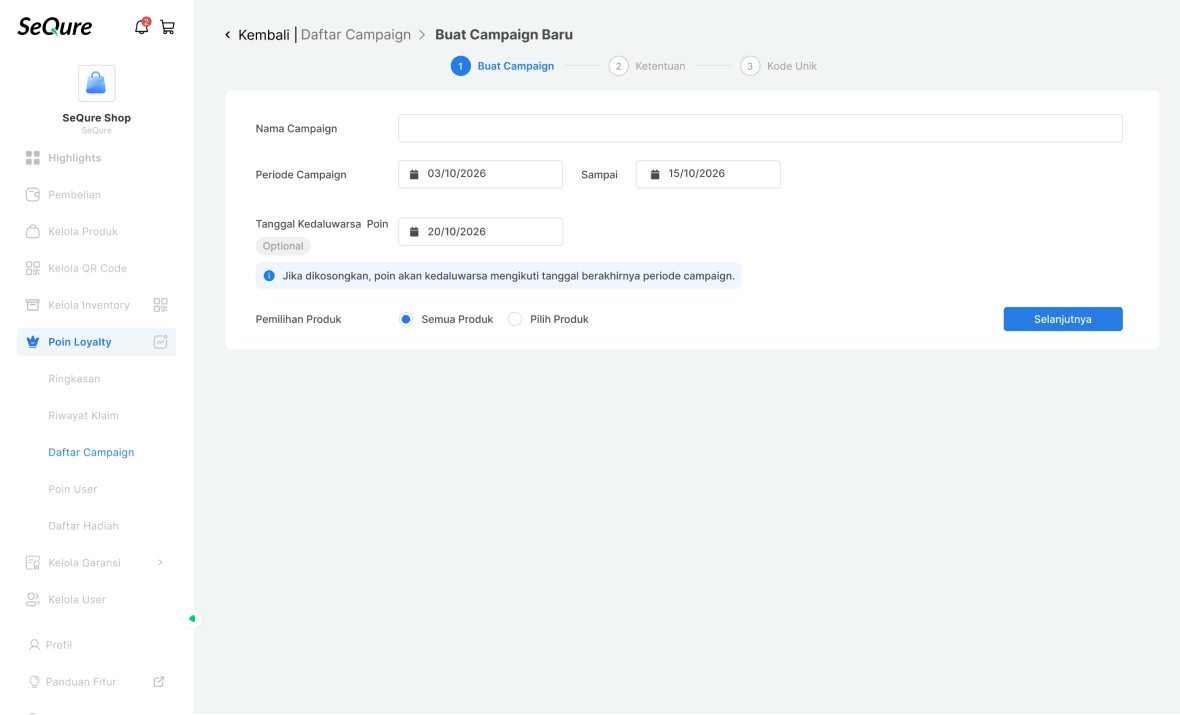Click the Kelola Garansi certificate icon
1180x715 pixels.
pos(32,562)
